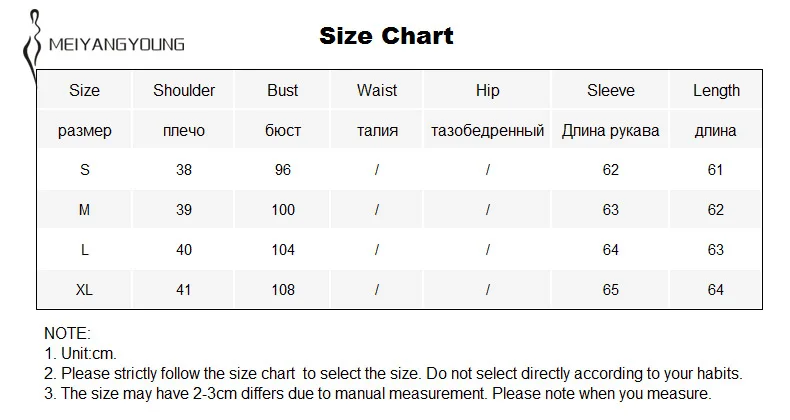The image size is (790, 420).
Task: Select the Shoulder column header
Action: point(184,90)
